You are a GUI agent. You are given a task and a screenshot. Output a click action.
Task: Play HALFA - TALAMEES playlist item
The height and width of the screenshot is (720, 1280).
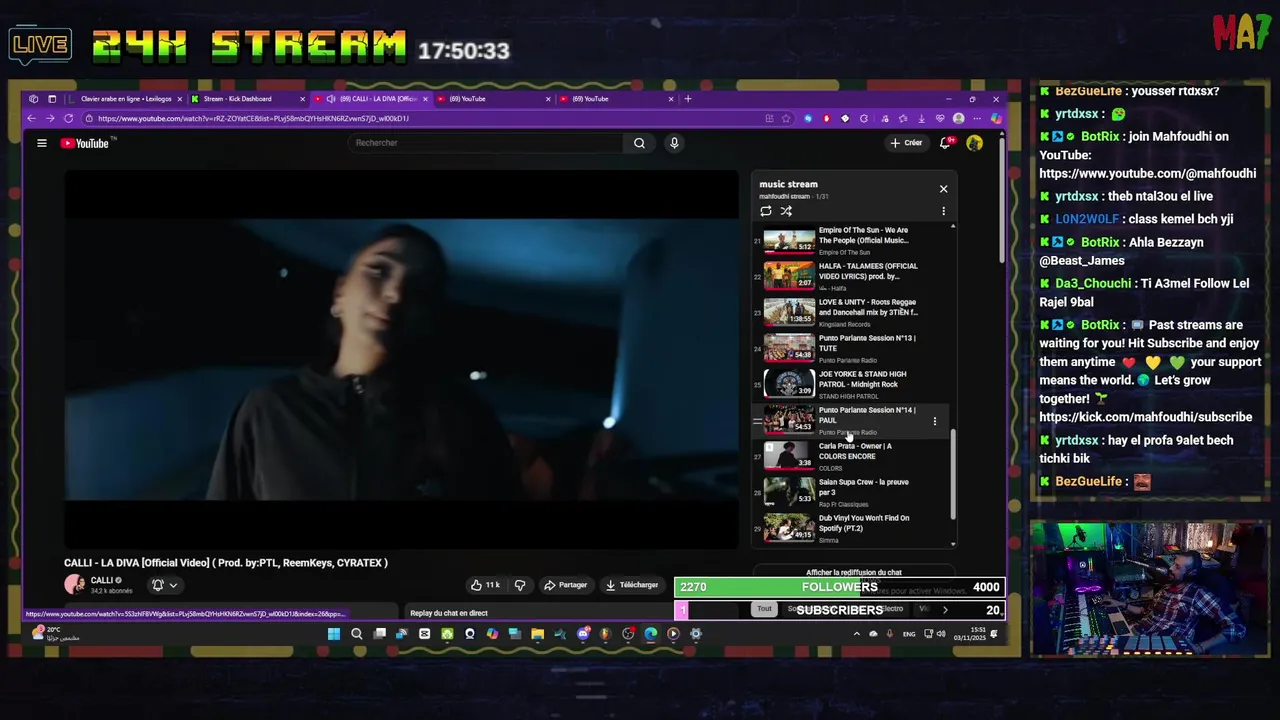coord(850,277)
